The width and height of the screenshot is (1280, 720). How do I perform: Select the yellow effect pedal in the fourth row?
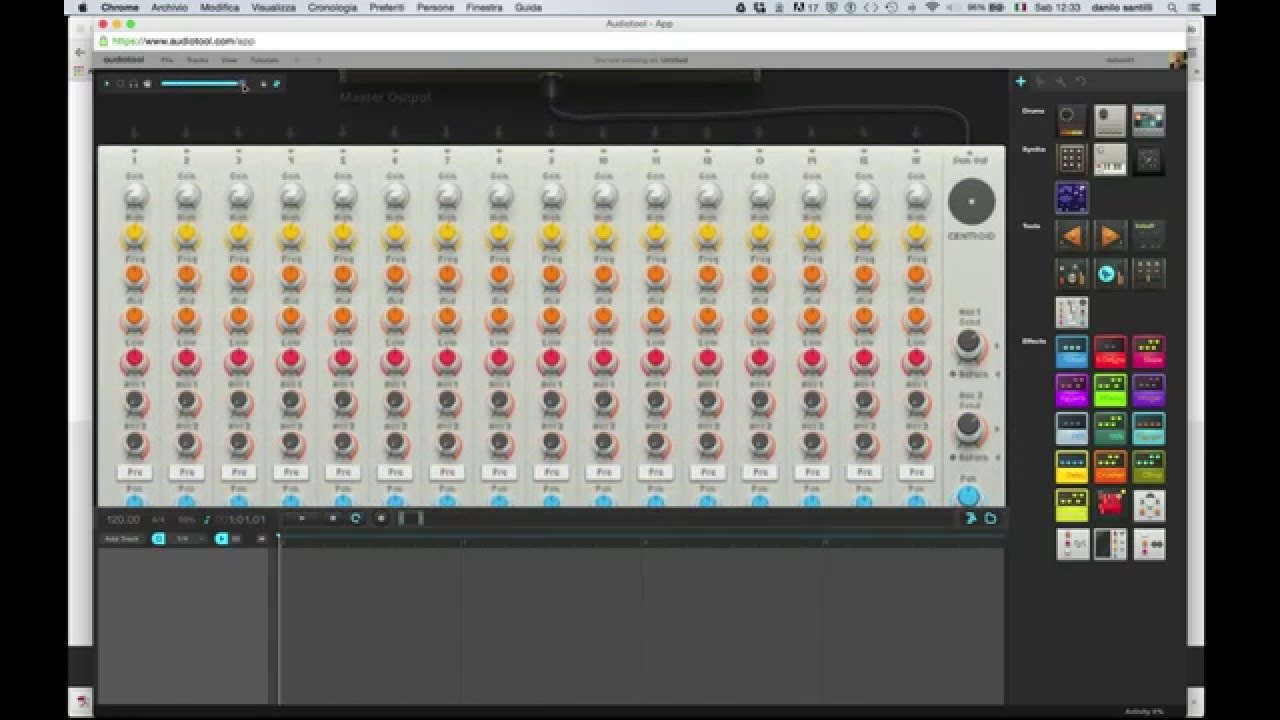tap(1071, 467)
